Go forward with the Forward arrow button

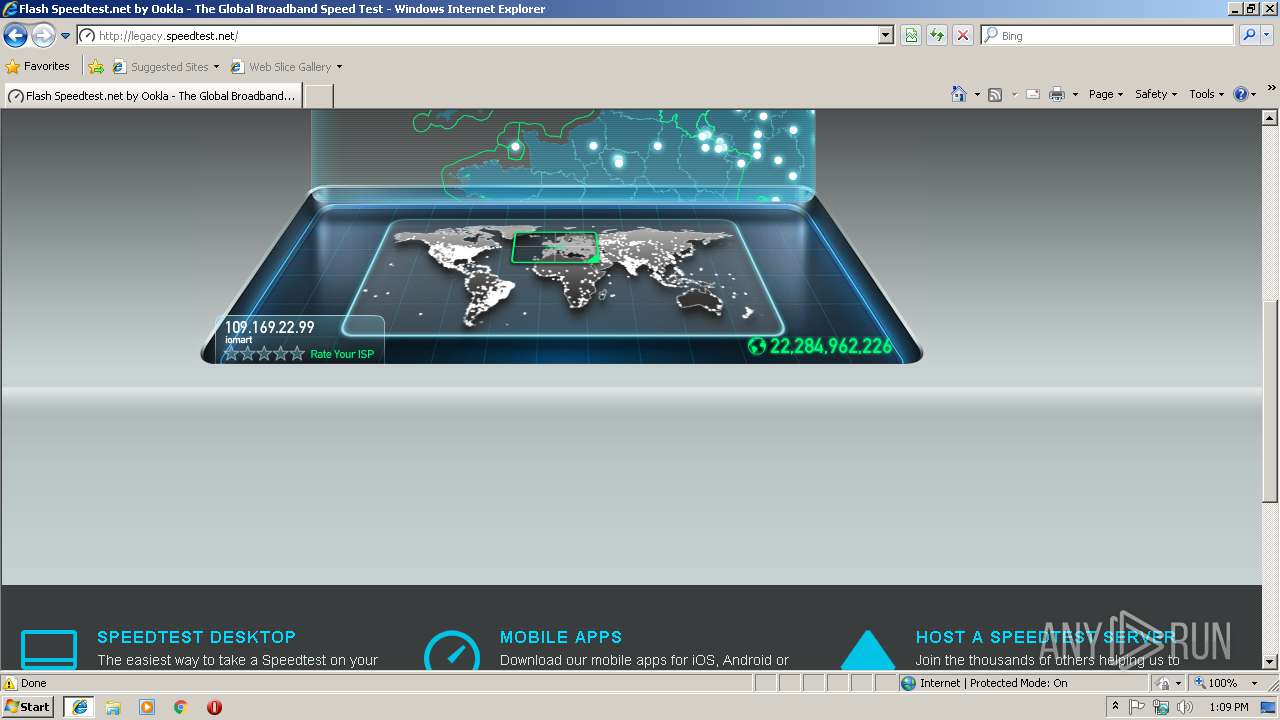tap(43, 36)
